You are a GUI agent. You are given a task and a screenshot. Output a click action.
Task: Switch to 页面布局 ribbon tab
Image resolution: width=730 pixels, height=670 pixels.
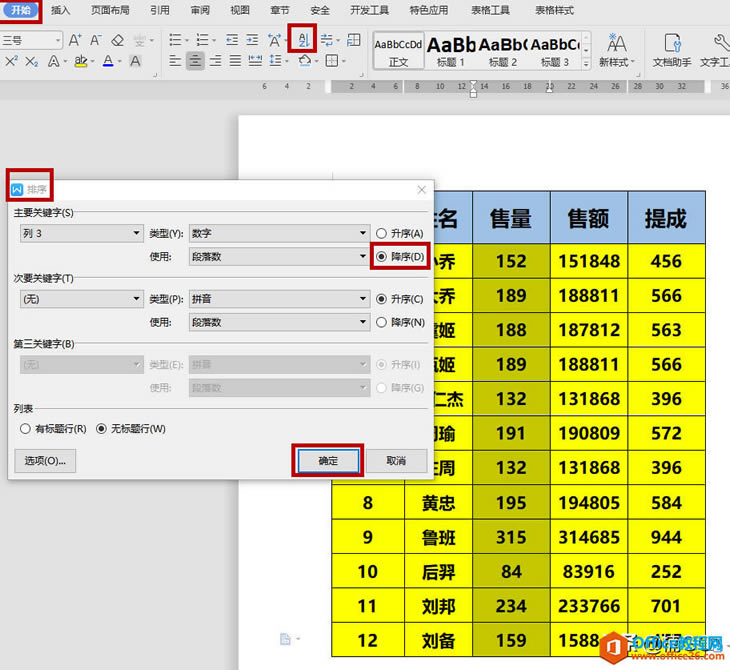coord(110,10)
